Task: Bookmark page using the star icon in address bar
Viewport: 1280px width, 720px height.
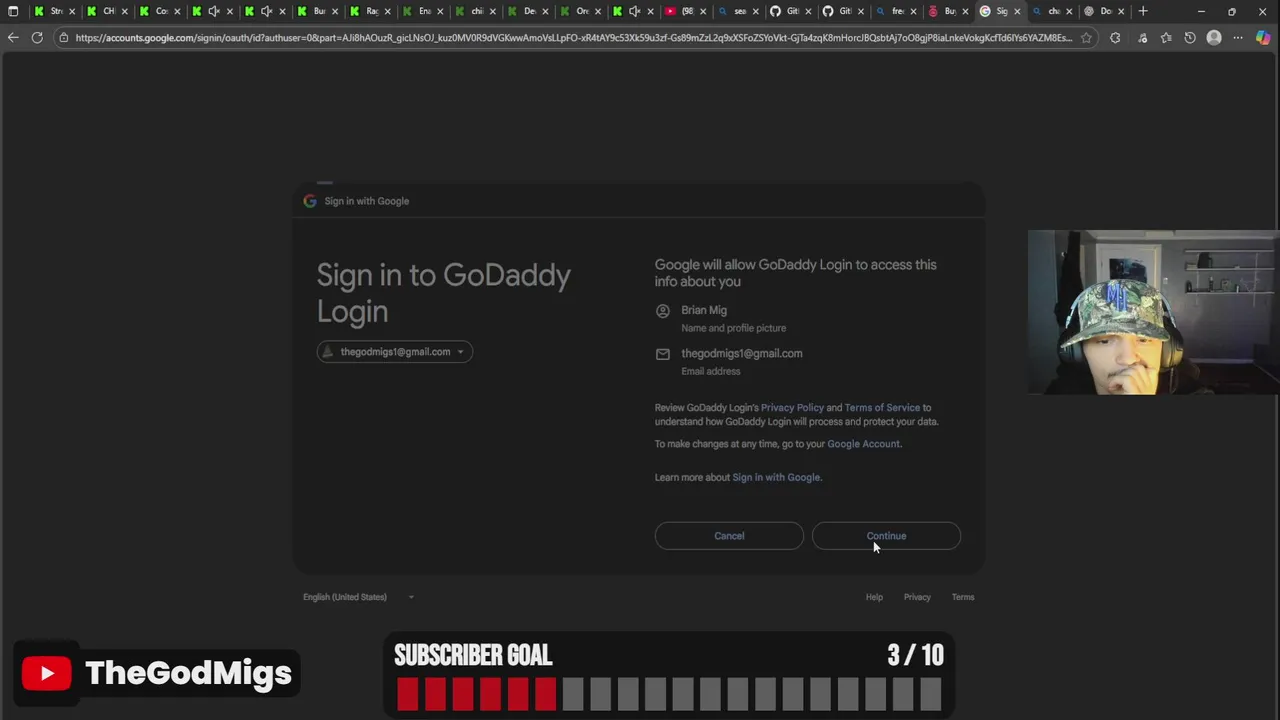Action: 1086,38
